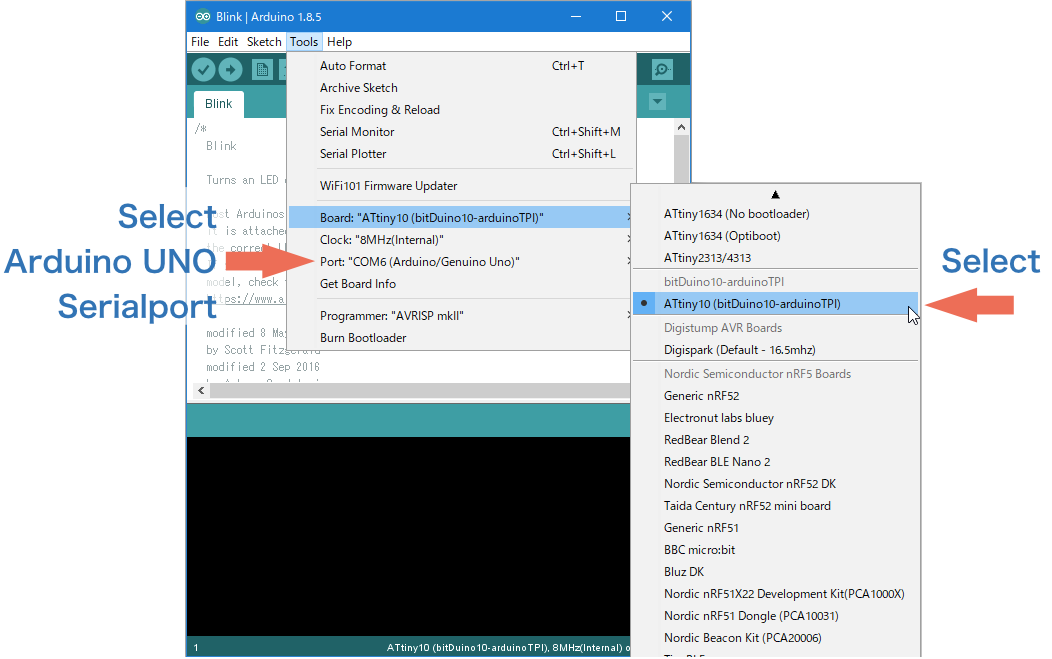The width and height of the screenshot is (1052, 659).
Task: Expand the Programmer "AVRISP mkII" submenu
Action: pyautogui.click(x=460, y=315)
